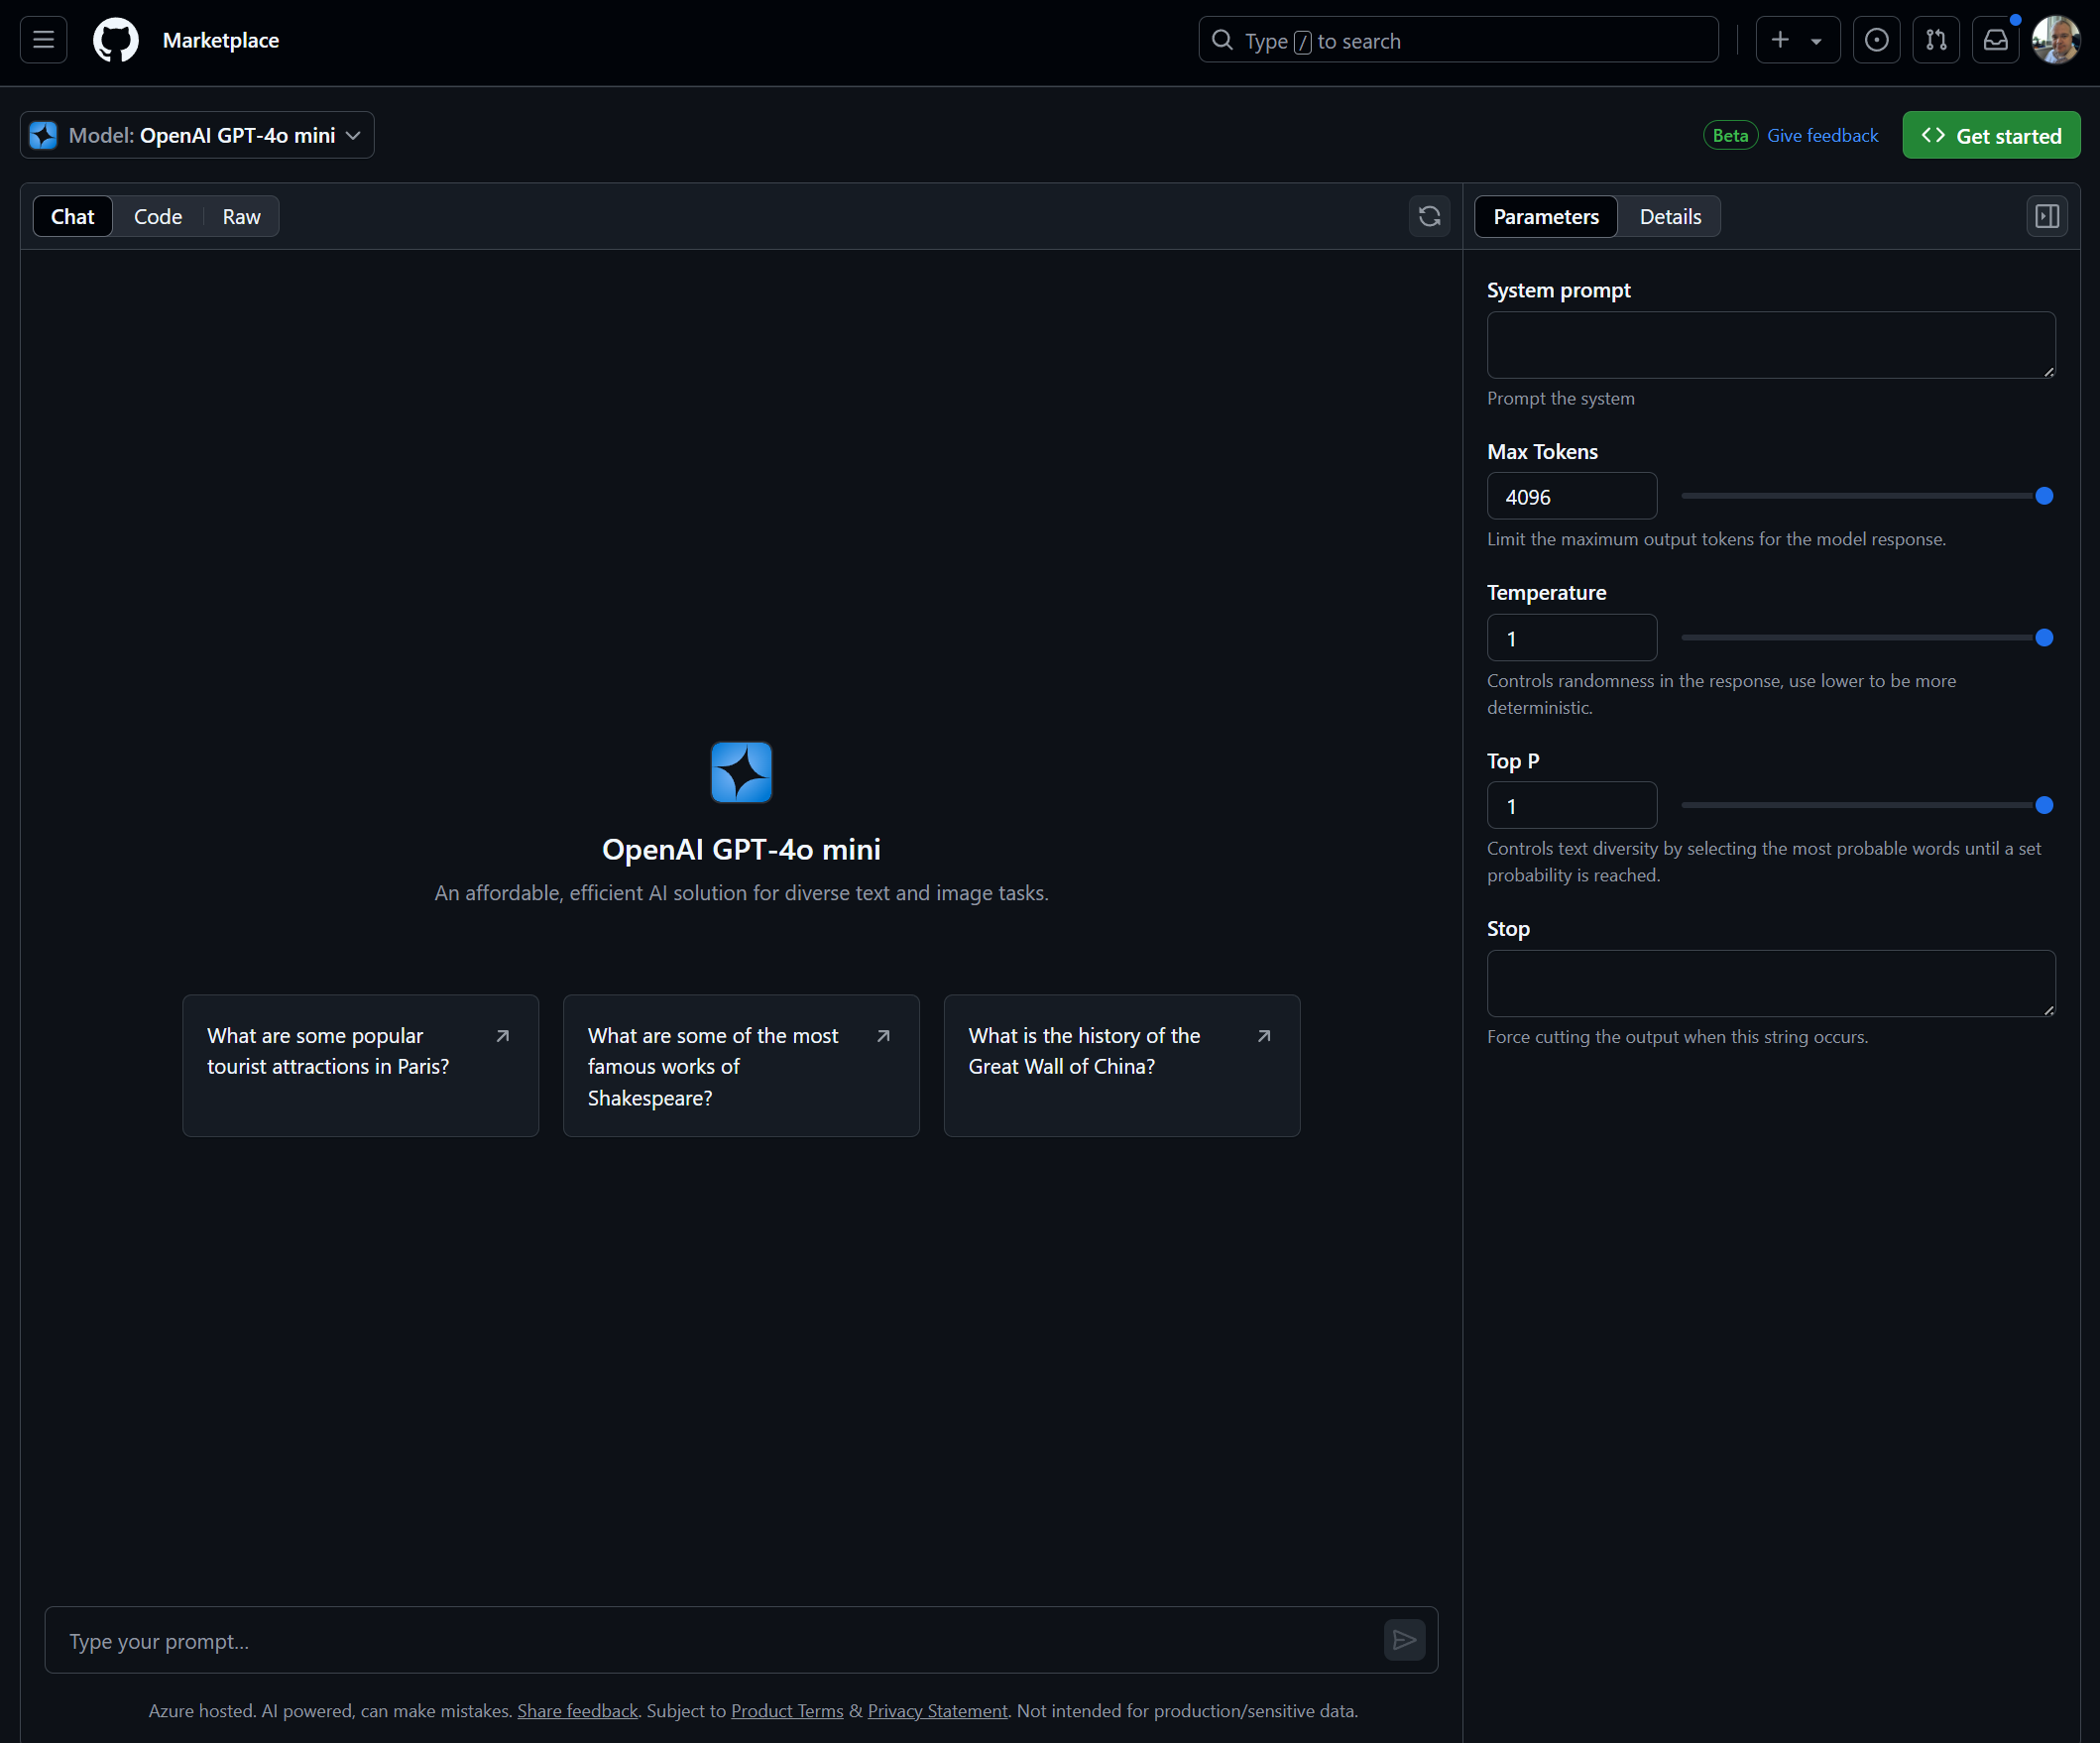Screen dimensions: 2100x1743
Task: Click the Give feedback link
Action: [1822, 135]
